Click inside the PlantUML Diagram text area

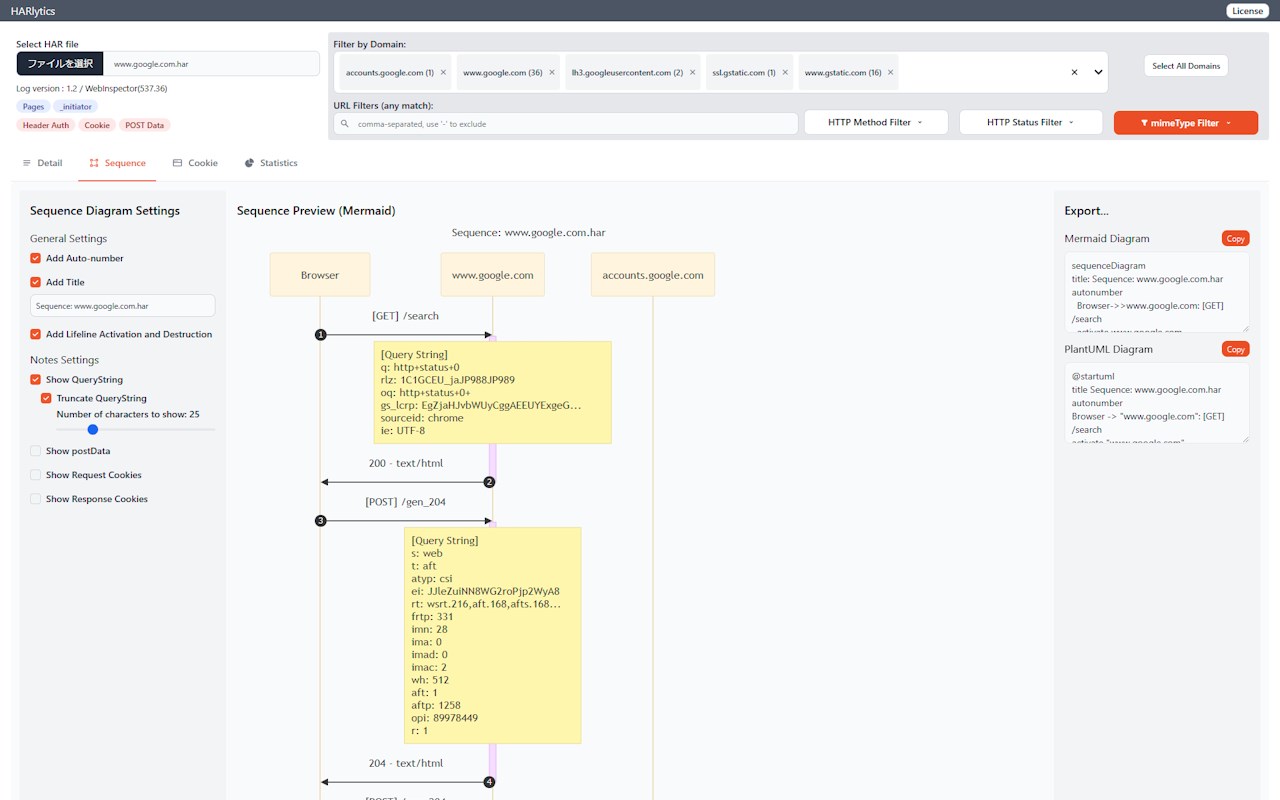pyautogui.click(x=1157, y=403)
